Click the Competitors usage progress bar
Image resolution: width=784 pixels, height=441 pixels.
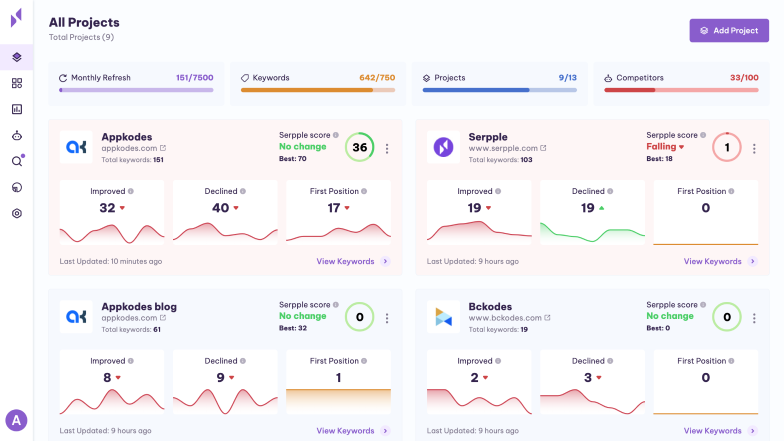point(682,90)
